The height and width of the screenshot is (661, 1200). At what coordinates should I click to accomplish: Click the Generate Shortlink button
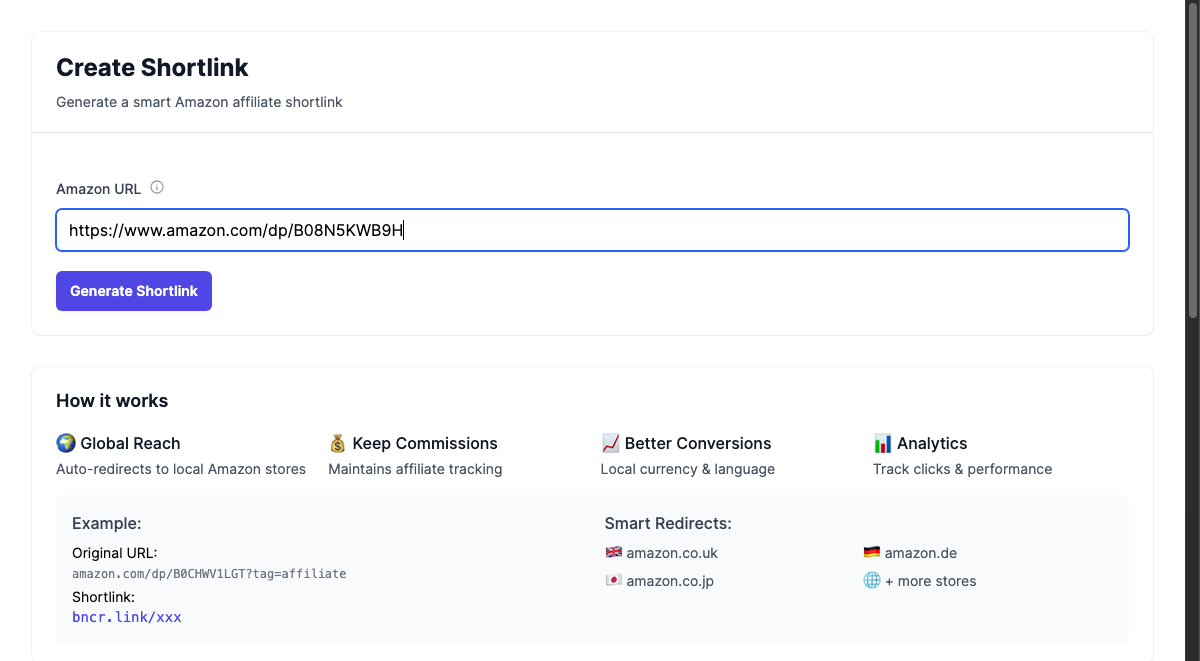coord(134,291)
